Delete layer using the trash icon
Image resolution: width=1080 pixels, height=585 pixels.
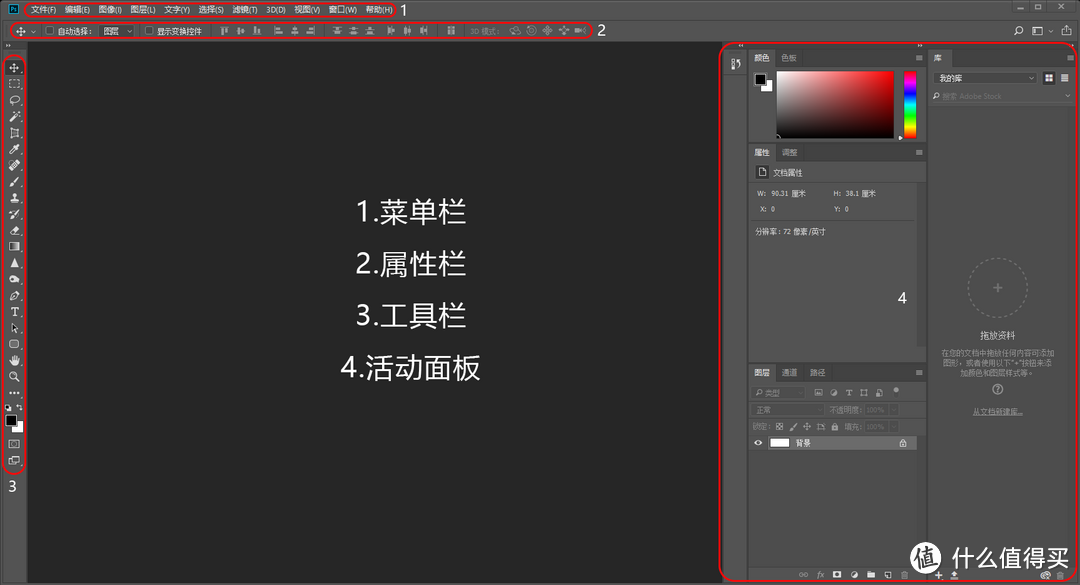point(905,574)
